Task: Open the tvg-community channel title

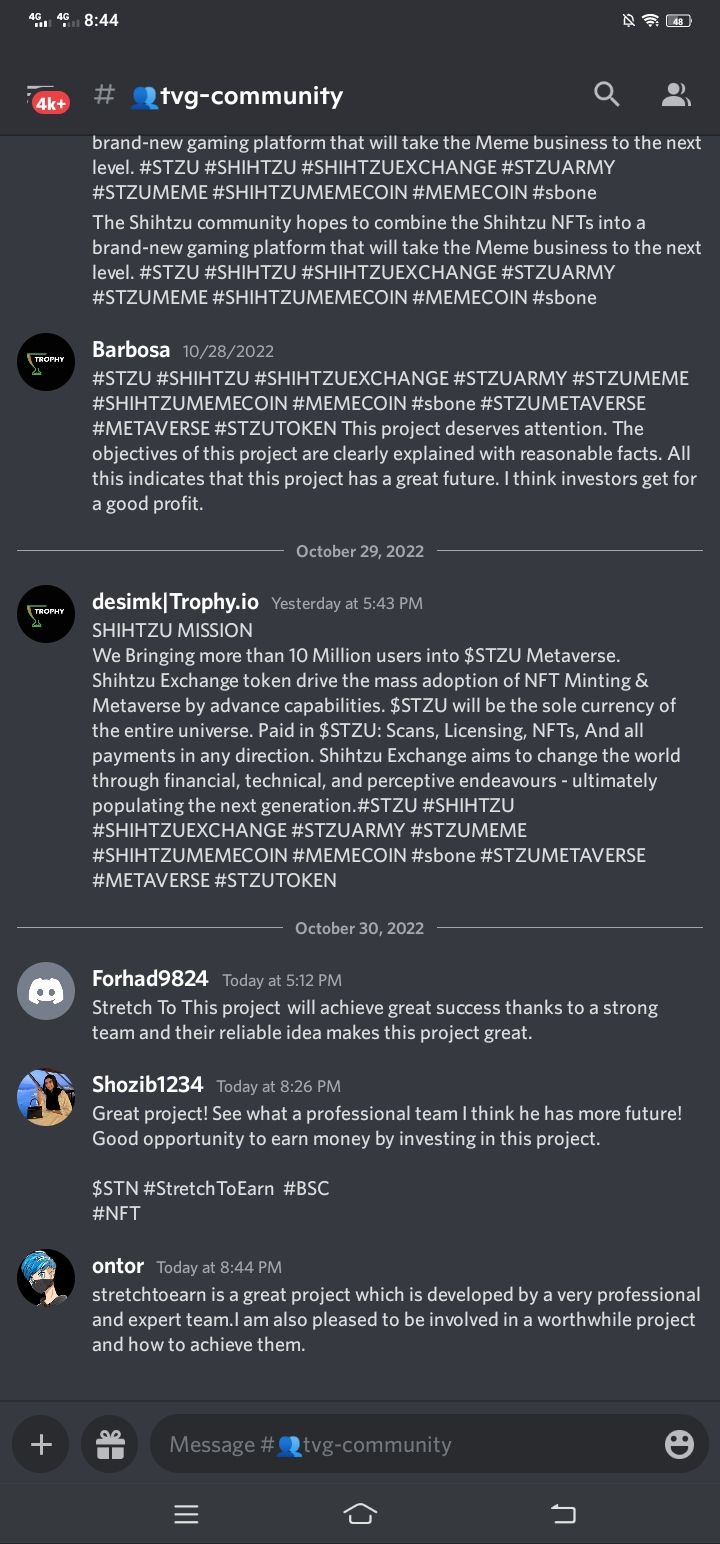Action: point(250,96)
